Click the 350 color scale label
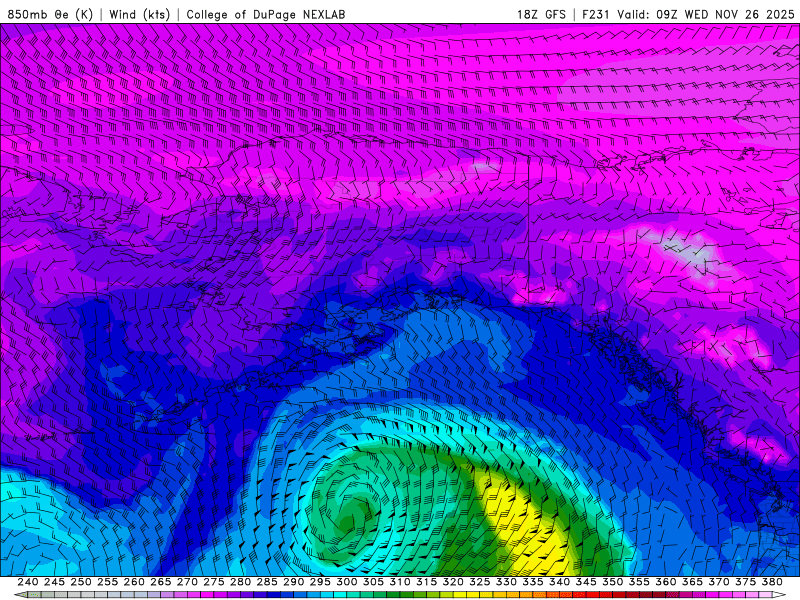800x600 pixels. tap(613, 582)
